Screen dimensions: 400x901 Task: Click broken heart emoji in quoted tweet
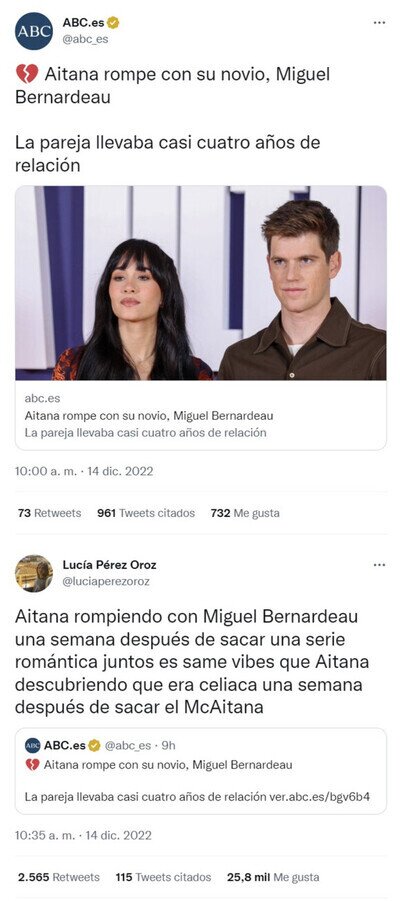(33, 765)
